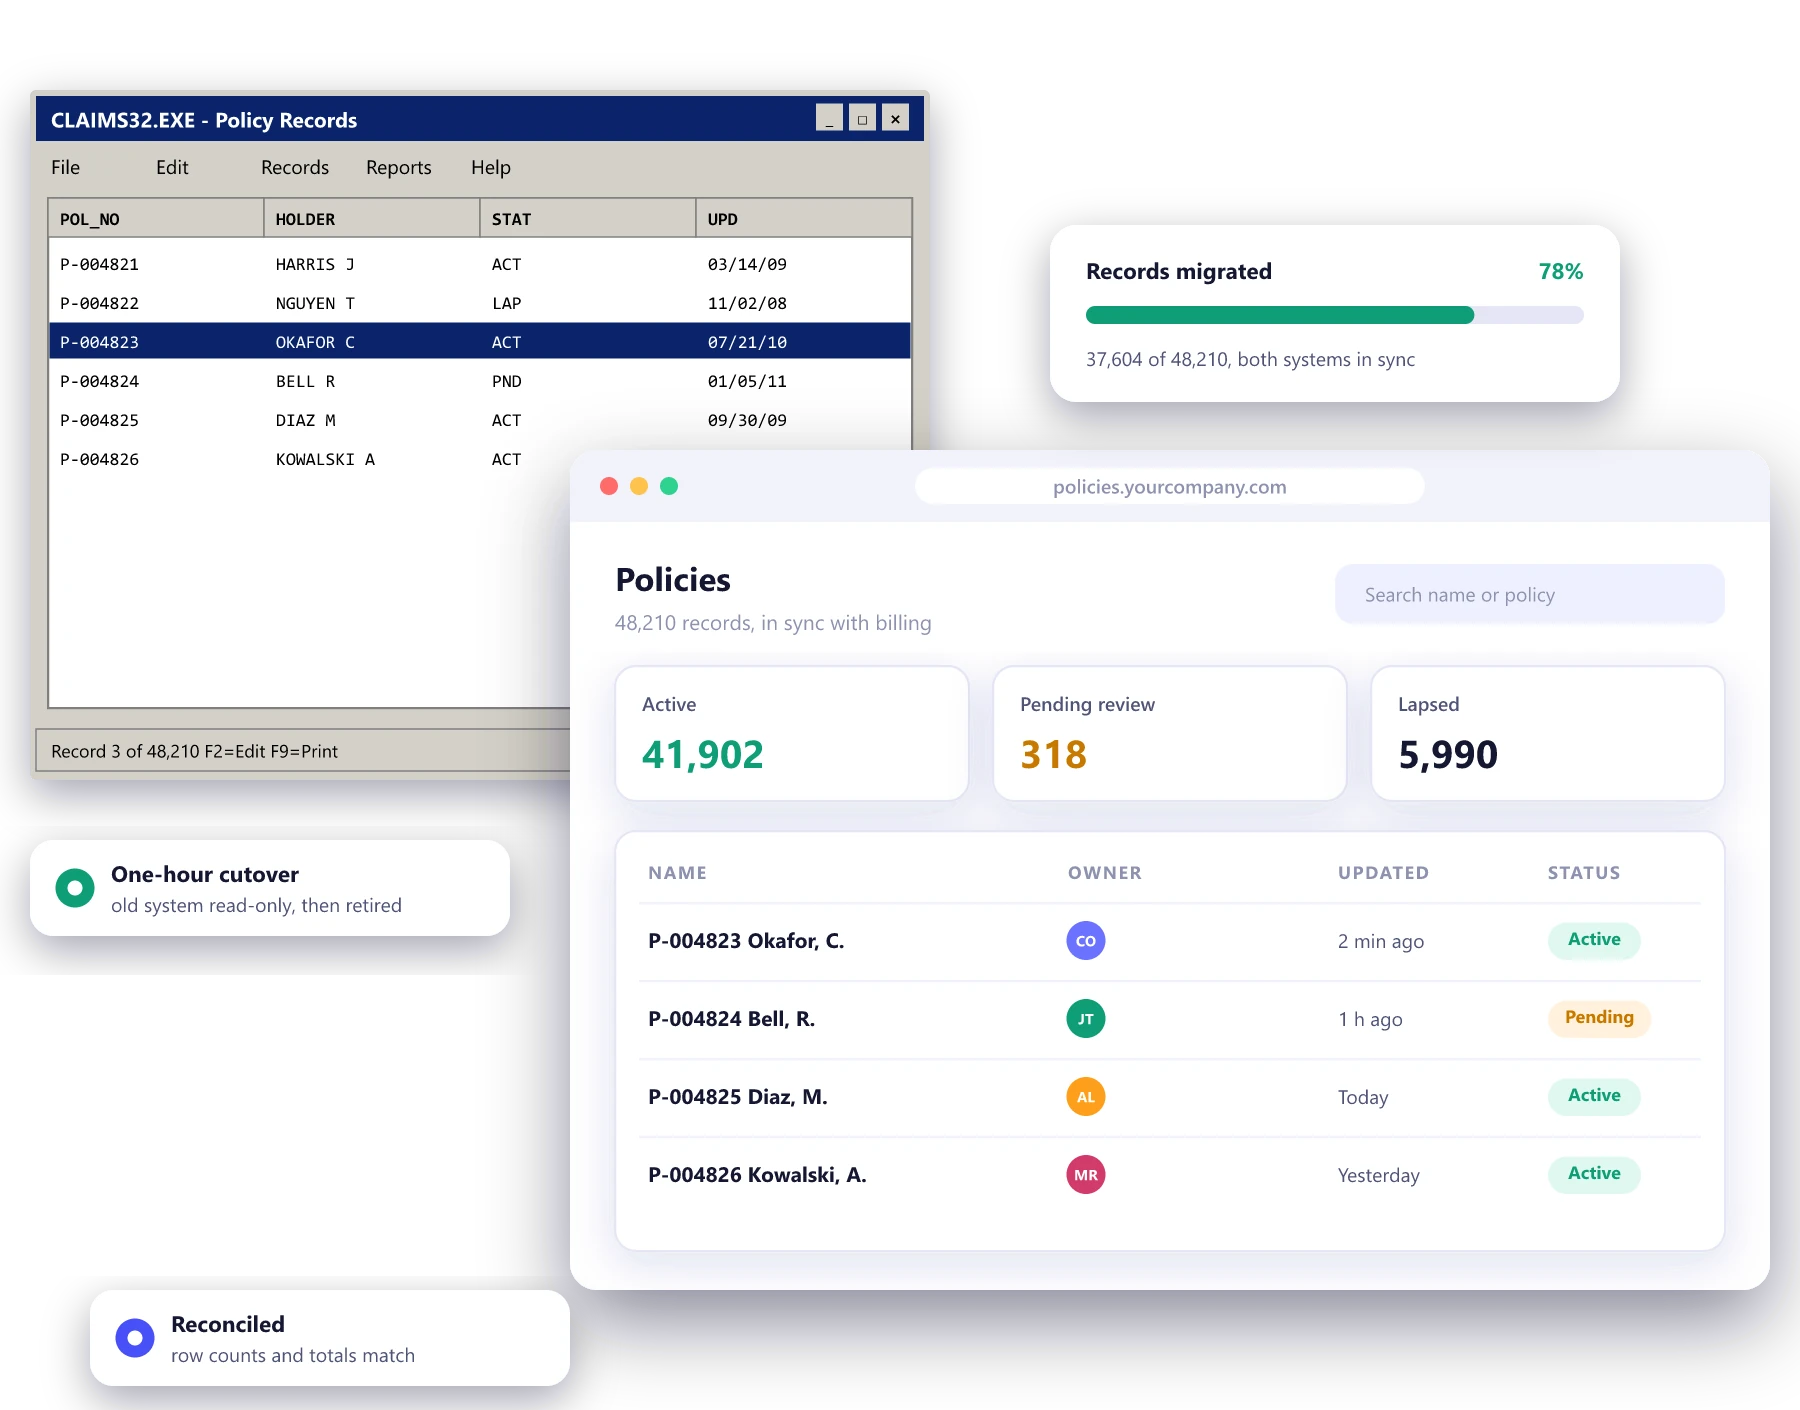Click the HOLDER column header

372,218
